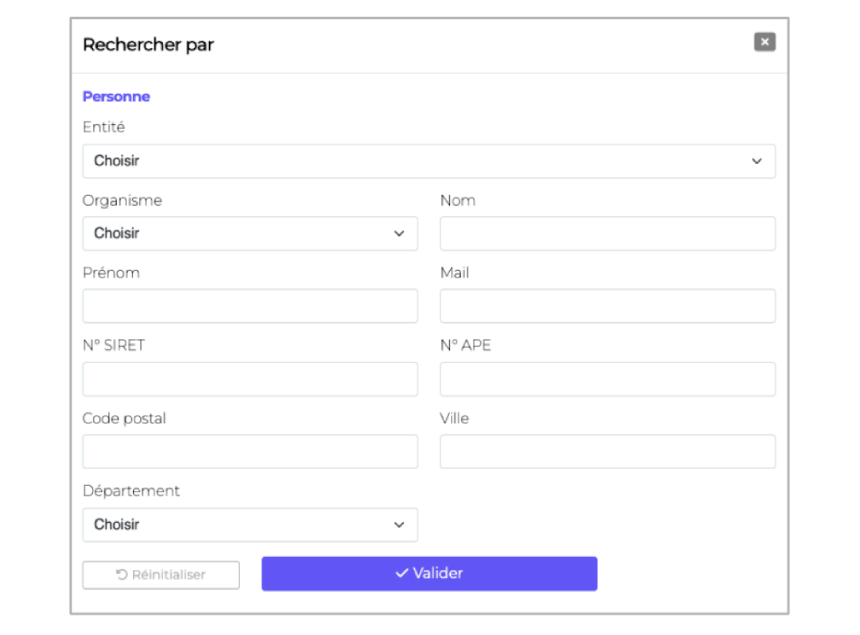The image size is (860, 635).
Task: Click inside the Mail text field
Action: (x=607, y=306)
